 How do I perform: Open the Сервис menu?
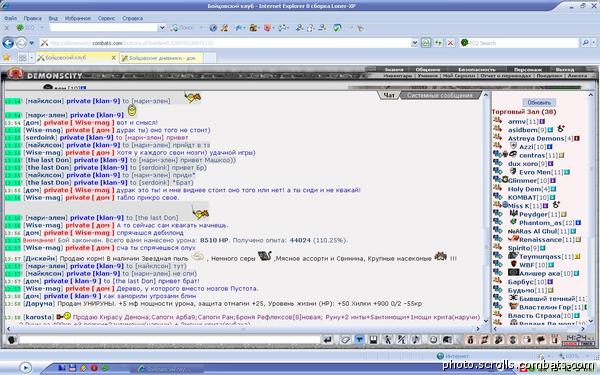tap(106, 18)
